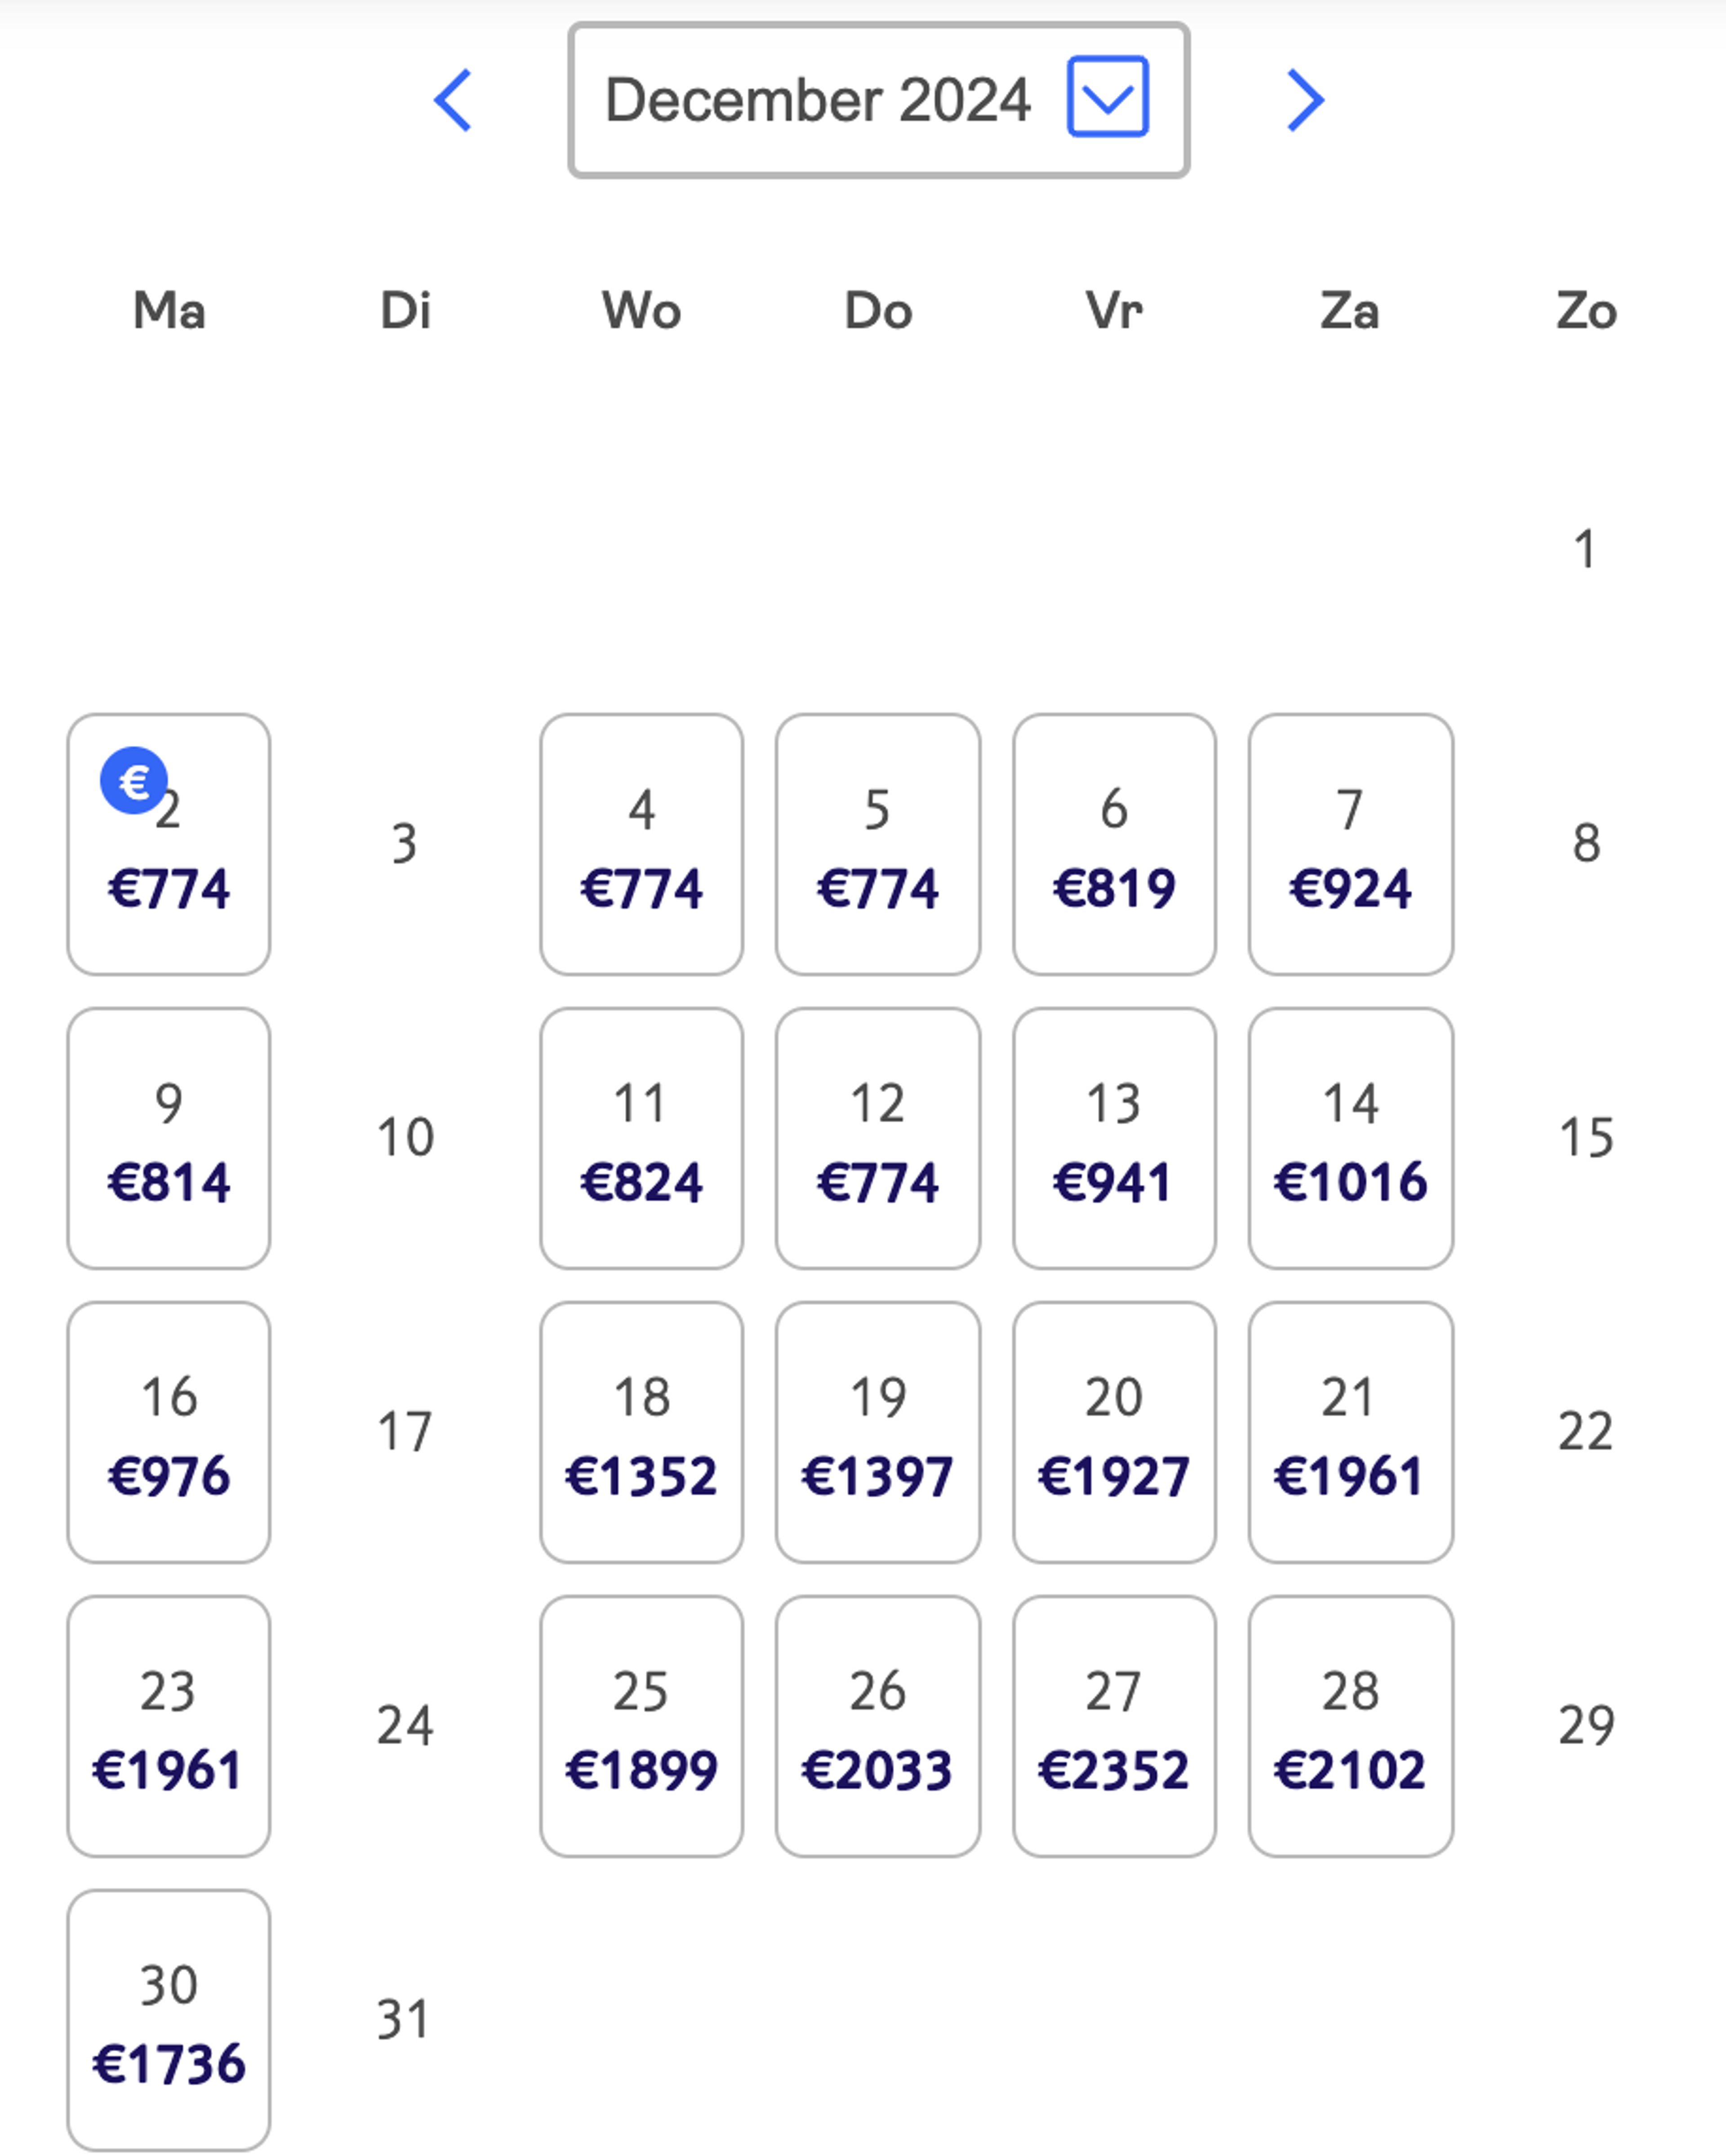
Task: Choose December 18 for €1352
Action: pyautogui.click(x=641, y=1432)
